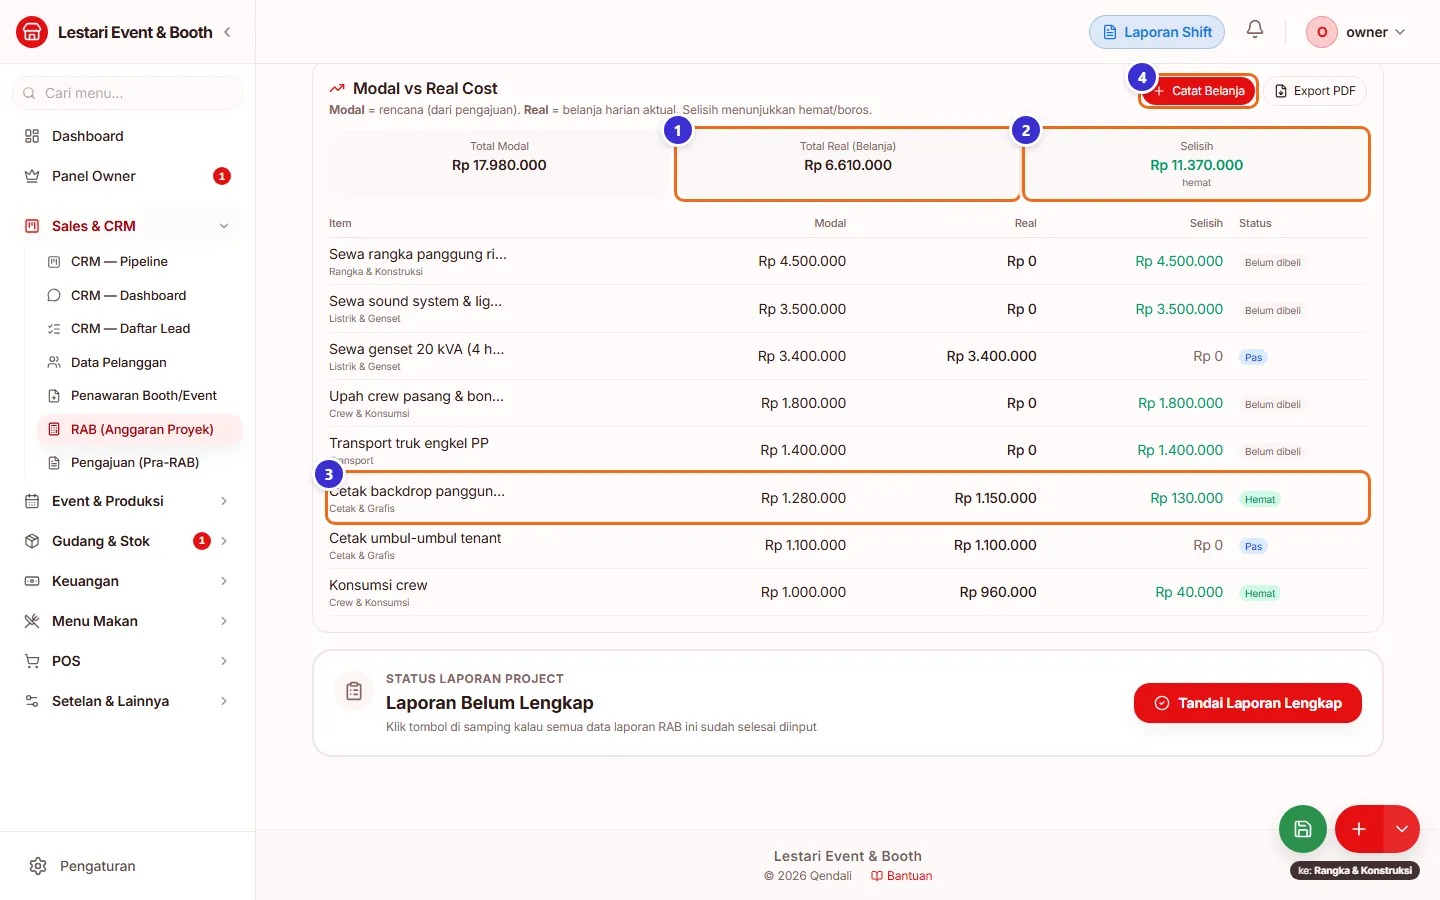Screen dimensions: 1440x900
Task: Open the dropdown arrow beside the red plus
Action: click(x=1402, y=829)
